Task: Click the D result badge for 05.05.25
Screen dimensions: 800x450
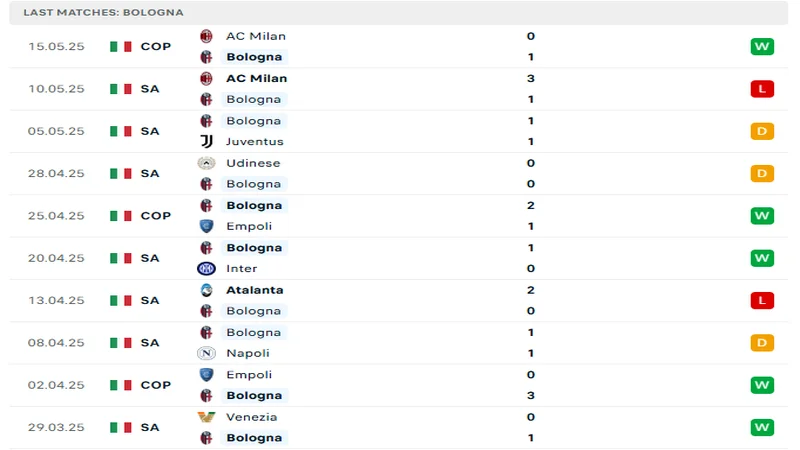Action: pyautogui.click(x=762, y=131)
